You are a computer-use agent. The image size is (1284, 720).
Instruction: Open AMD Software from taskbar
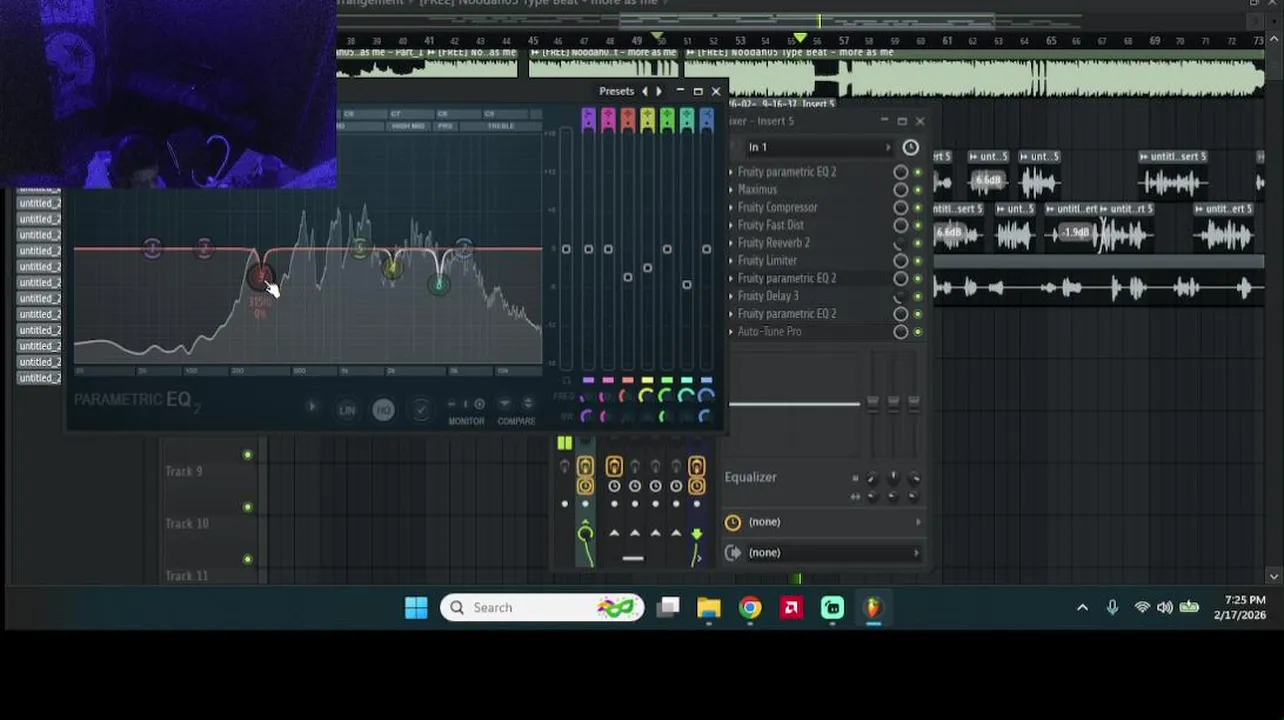pos(791,607)
